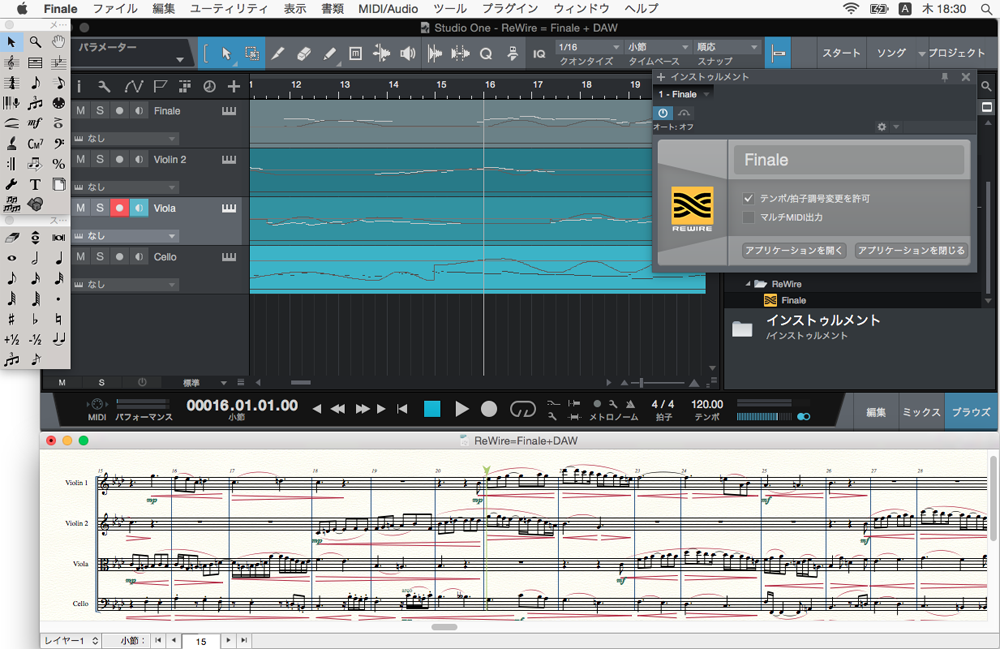The width and height of the screenshot is (1000, 649).
Task: Select the Mute tool speaker icon
Action: (x=408, y=54)
